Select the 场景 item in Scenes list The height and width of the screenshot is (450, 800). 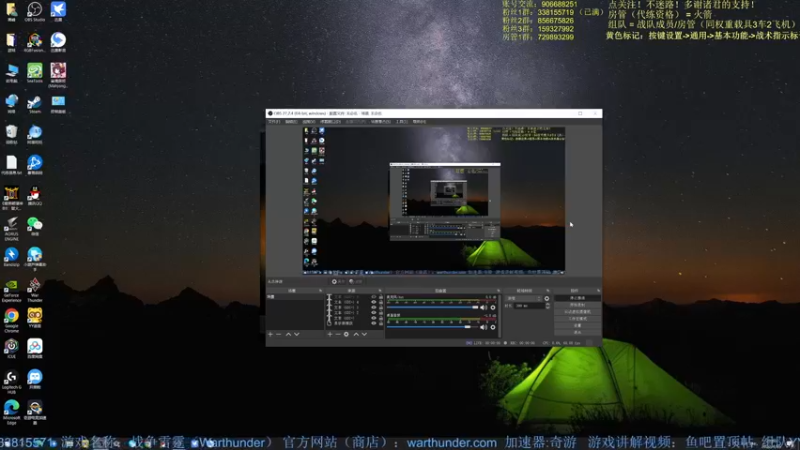(x=295, y=297)
